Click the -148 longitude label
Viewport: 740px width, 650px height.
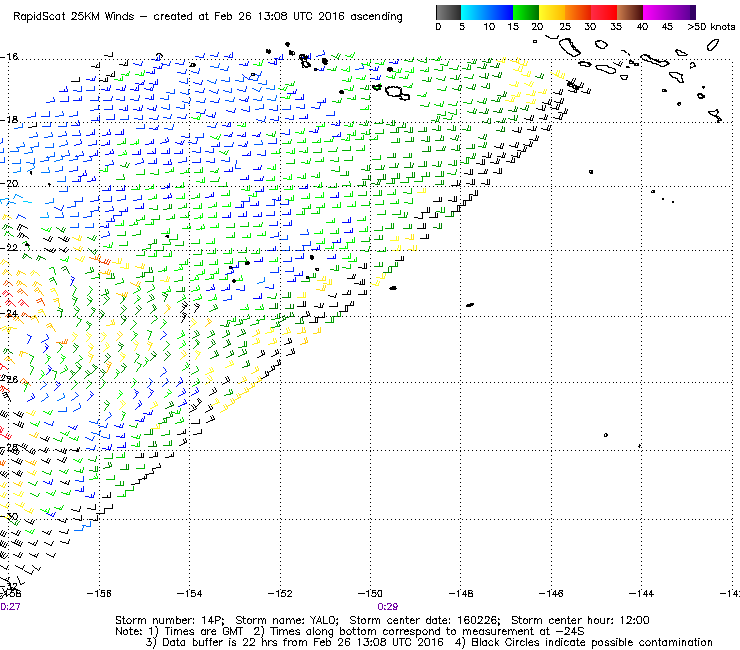point(461,593)
